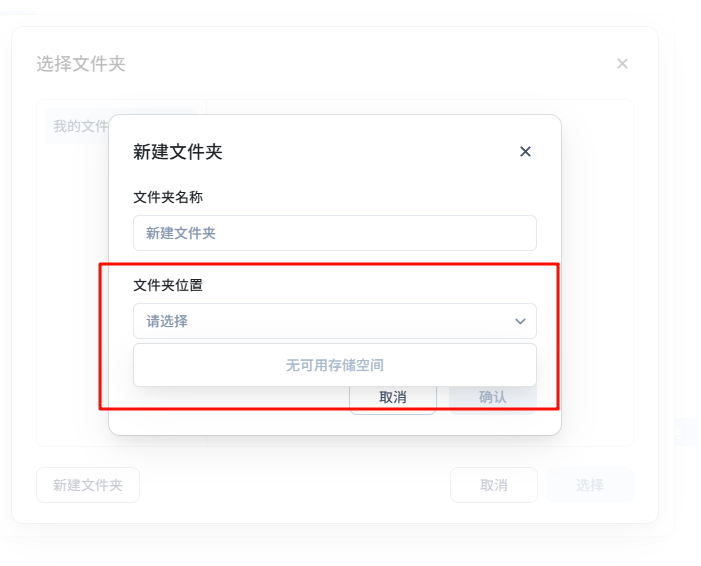Close the 新建文件夹 dialog with its X icon

tap(525, 152)
